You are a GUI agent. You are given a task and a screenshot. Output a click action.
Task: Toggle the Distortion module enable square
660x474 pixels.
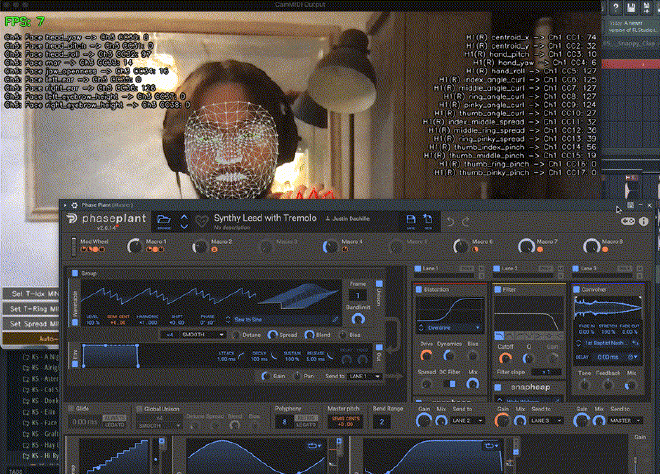pyautogui.click(x=419, y=290)
